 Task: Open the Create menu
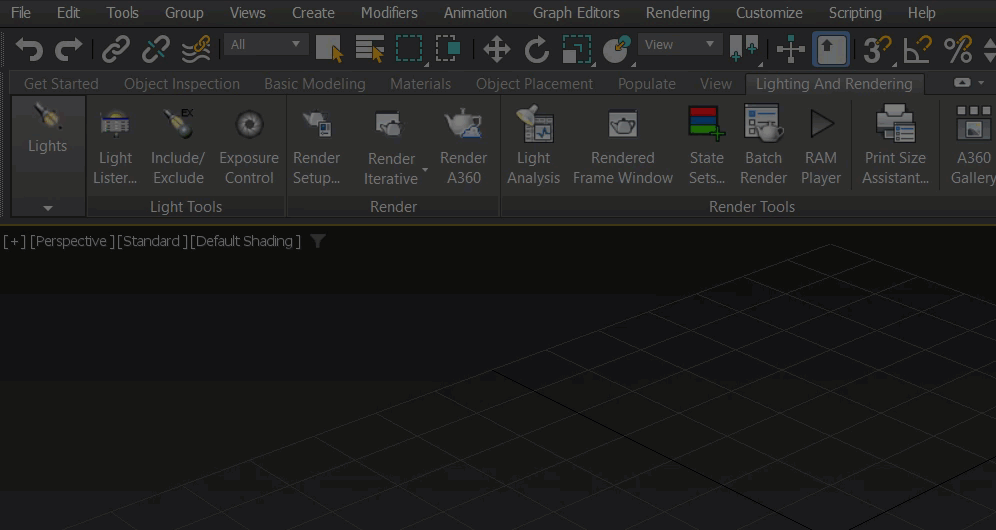pyautogui.click(x=313, y=13)
